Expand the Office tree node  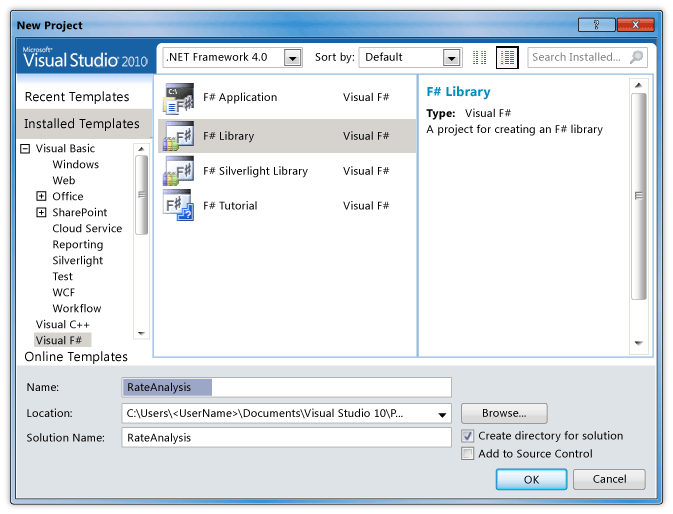tap(41, 197)
